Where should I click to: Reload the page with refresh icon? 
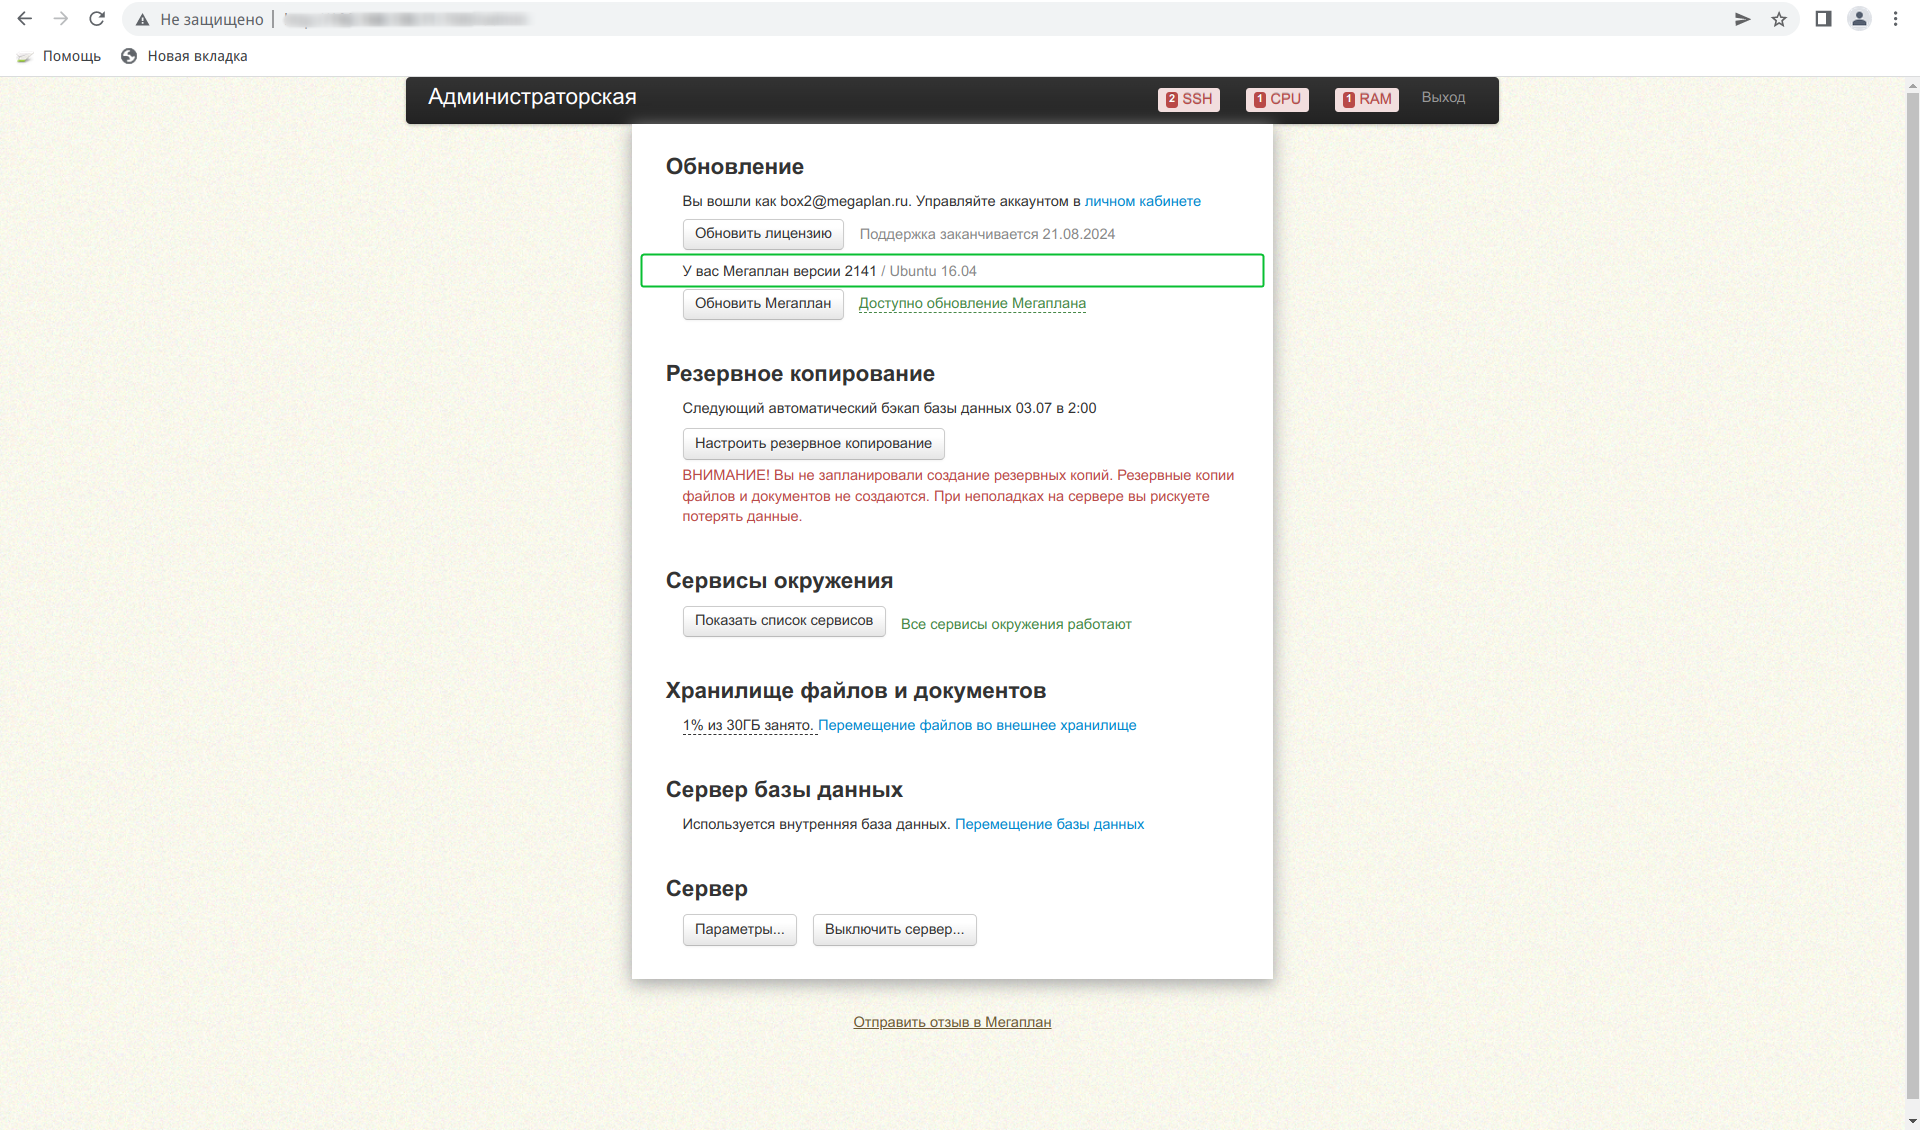click(x=97, y=19)
